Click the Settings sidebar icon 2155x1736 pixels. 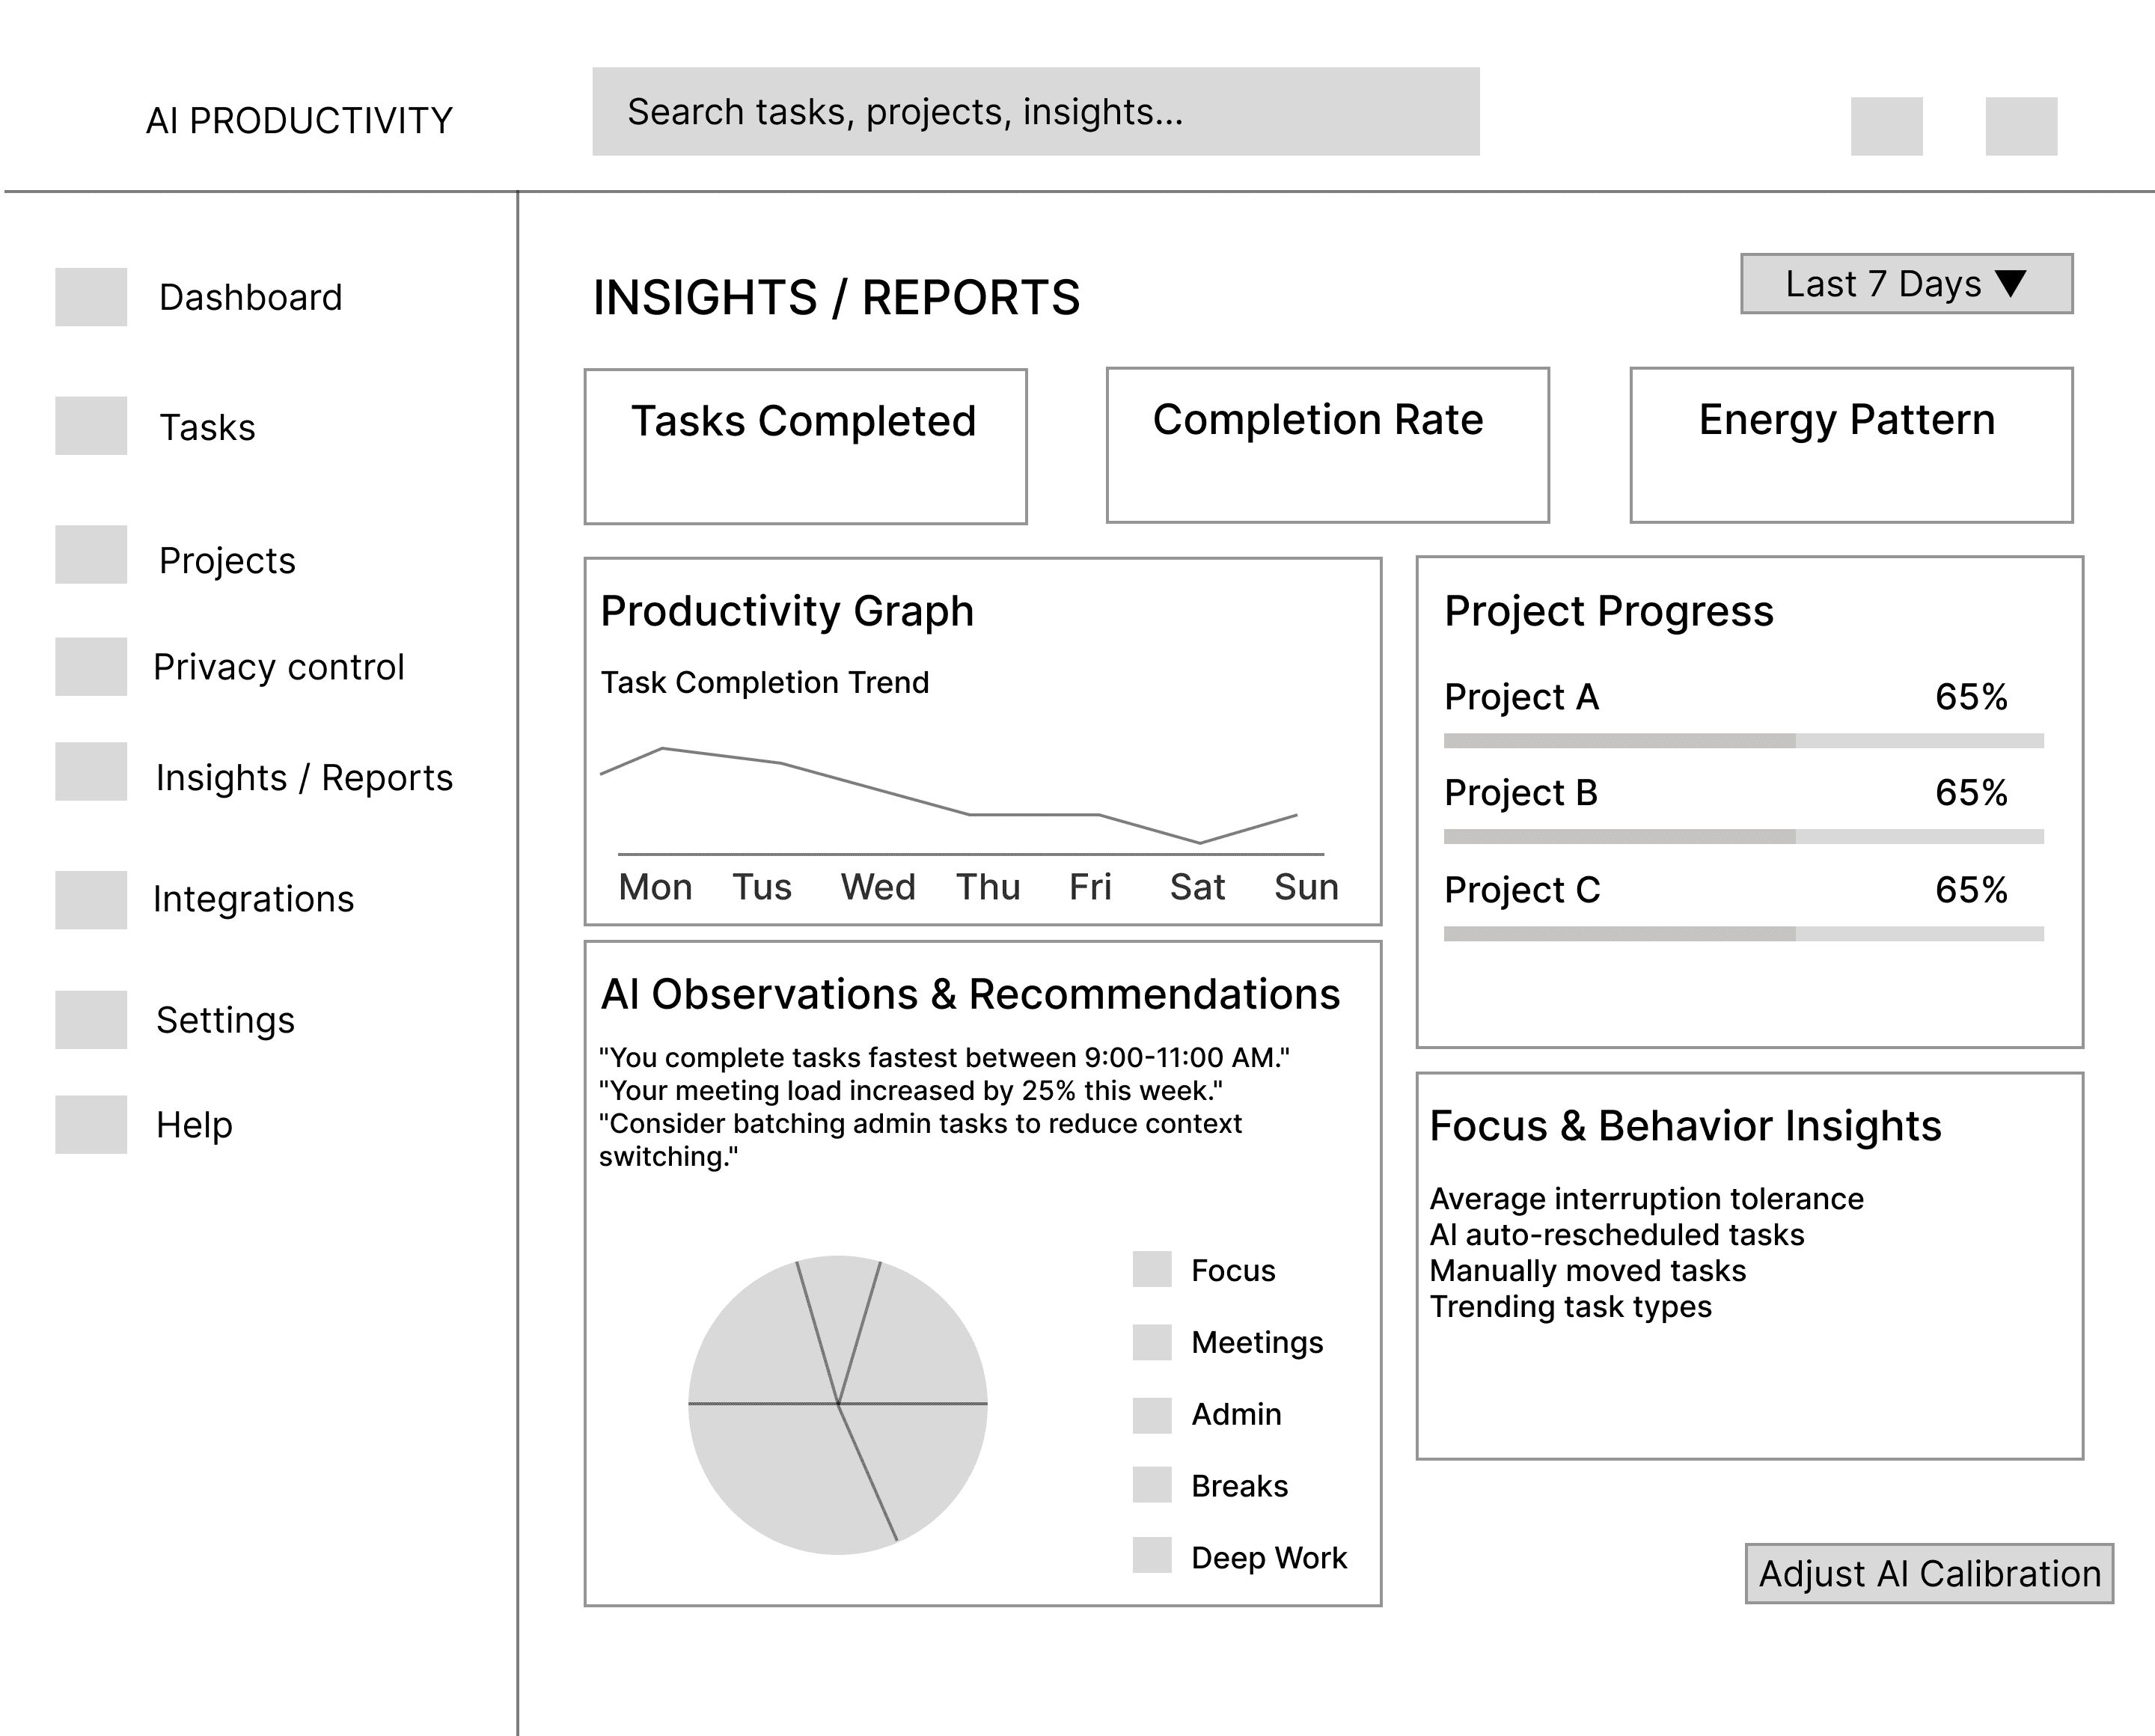pos(91,1020)
